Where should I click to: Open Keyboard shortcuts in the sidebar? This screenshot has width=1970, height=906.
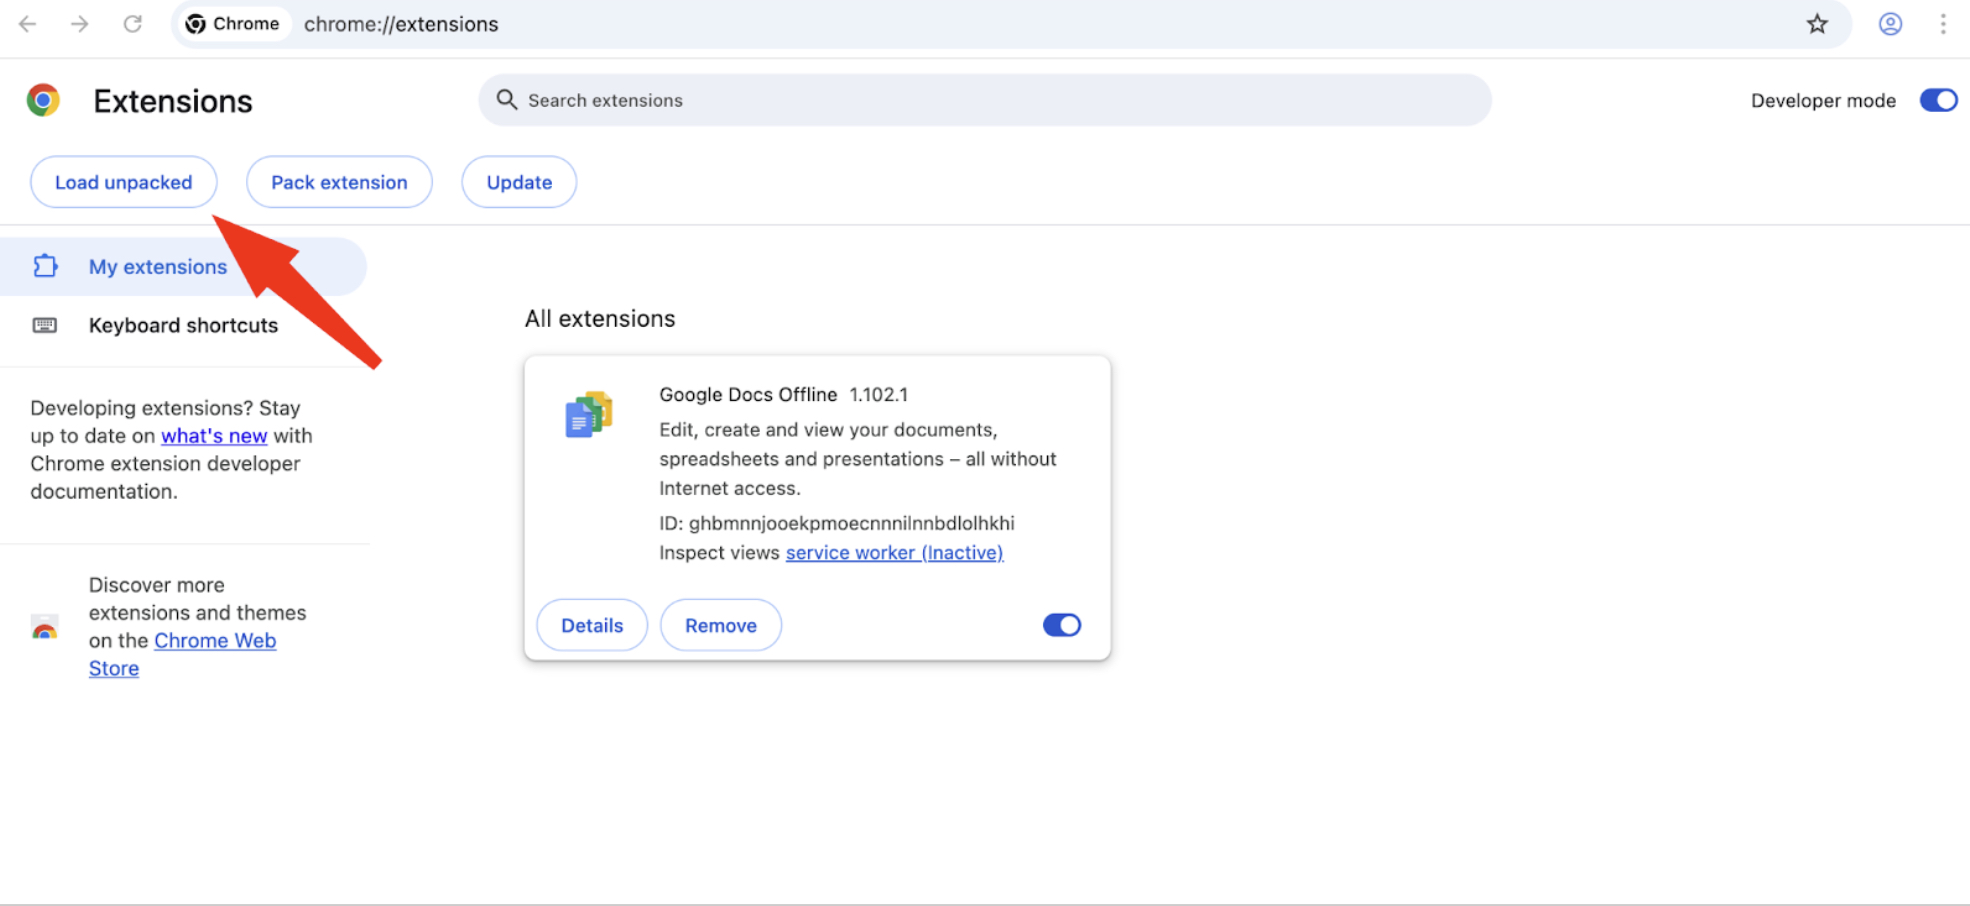(x=183, y=325)
